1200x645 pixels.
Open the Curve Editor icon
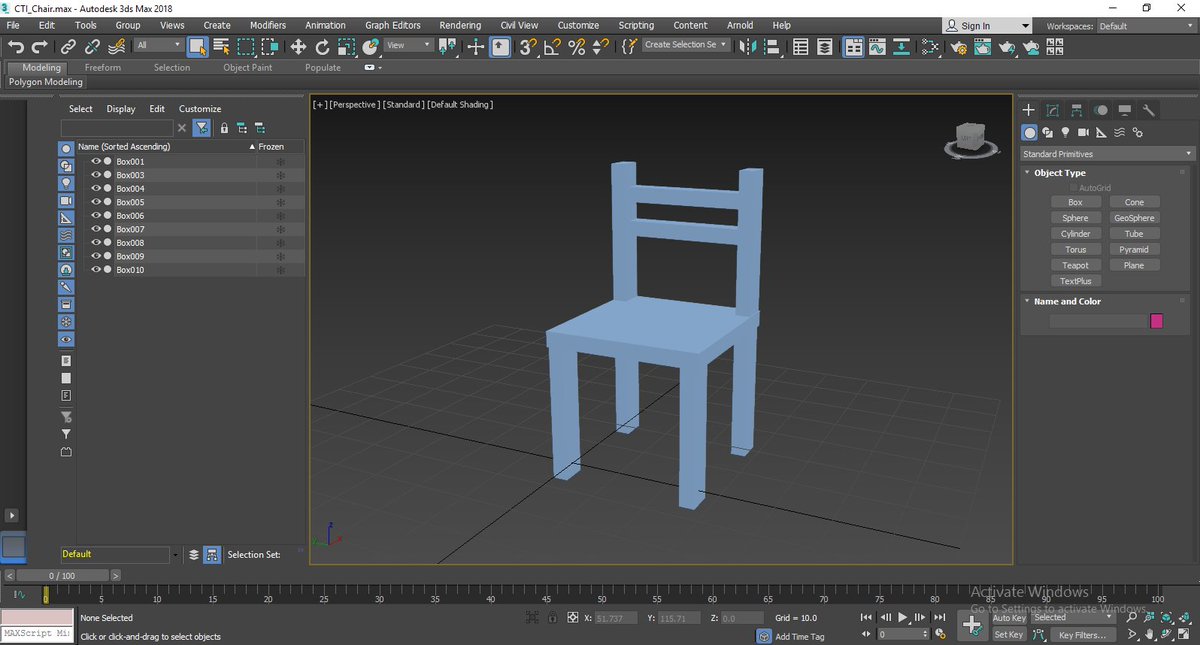(877, 46)
